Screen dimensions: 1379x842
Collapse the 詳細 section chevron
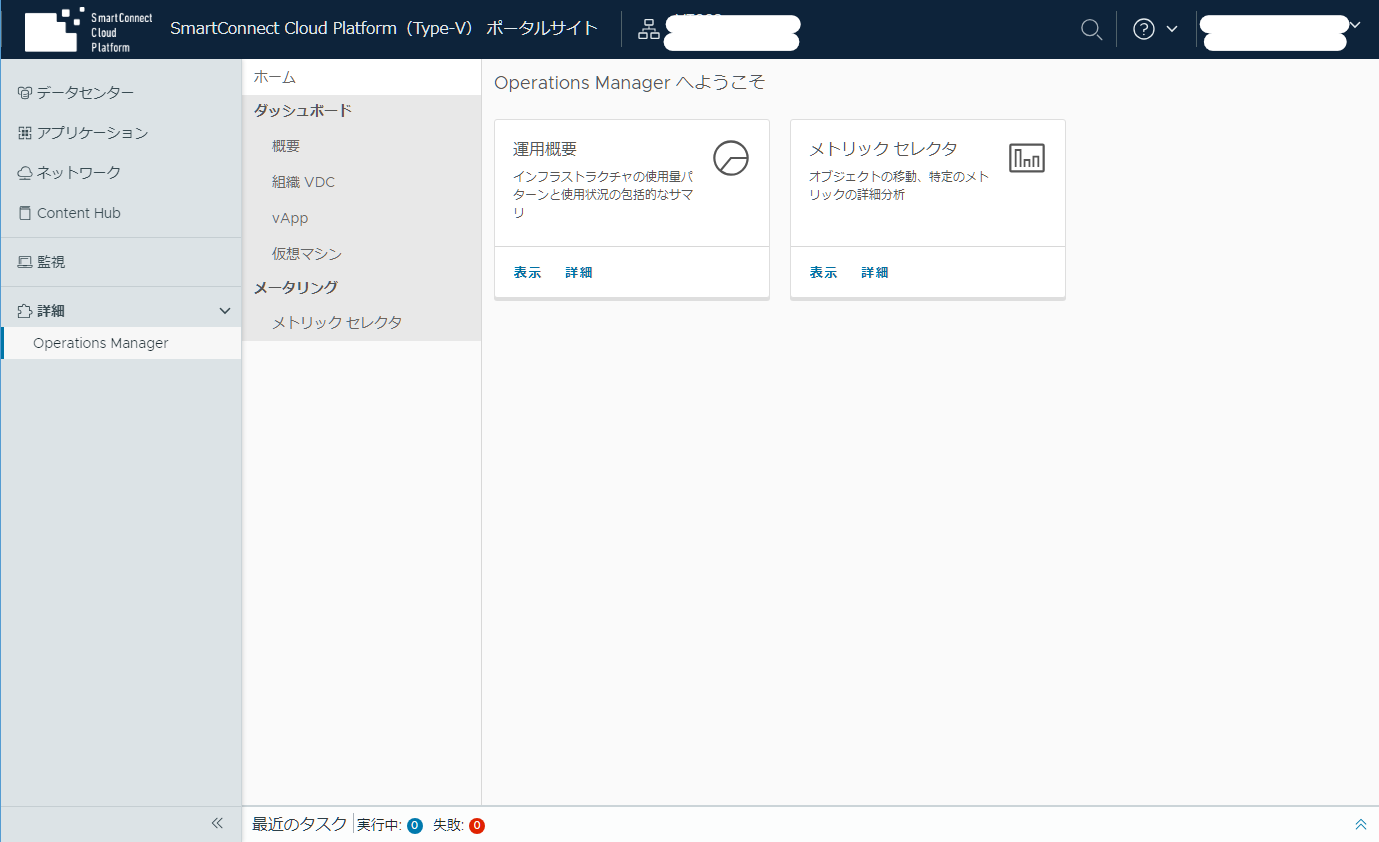(x=225, y=311)
